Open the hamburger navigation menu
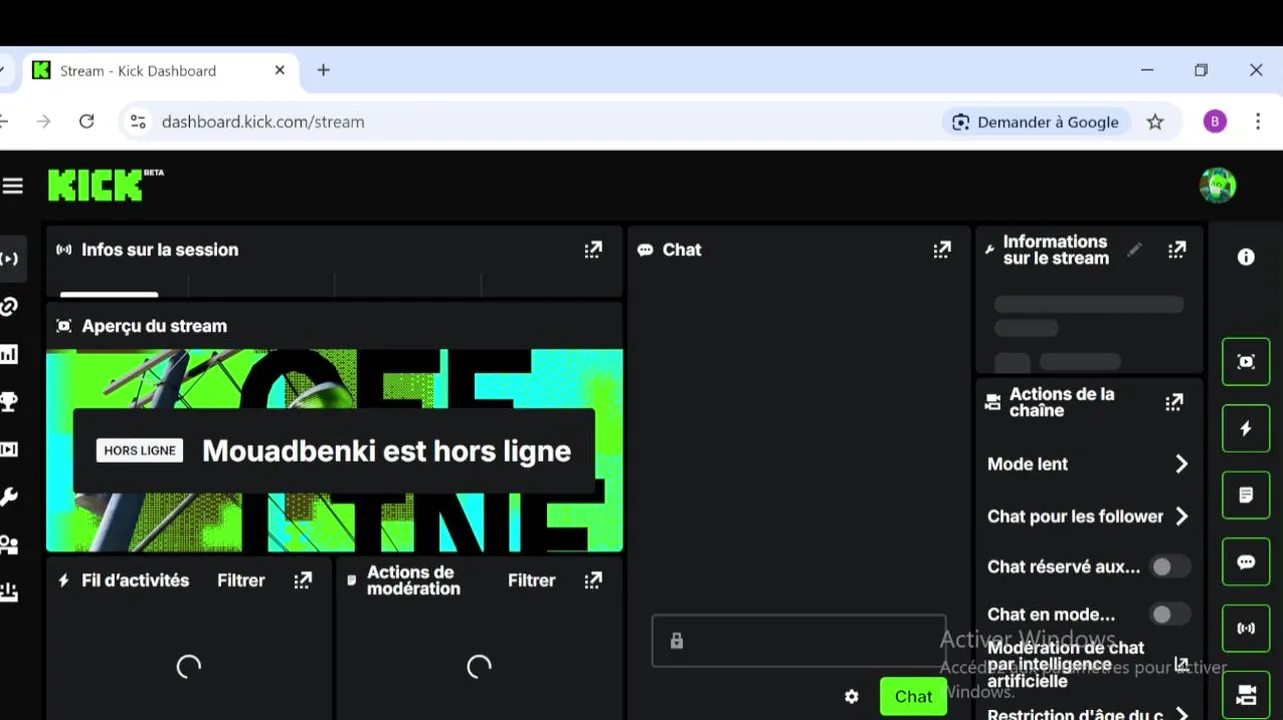 tap(12, 186)
